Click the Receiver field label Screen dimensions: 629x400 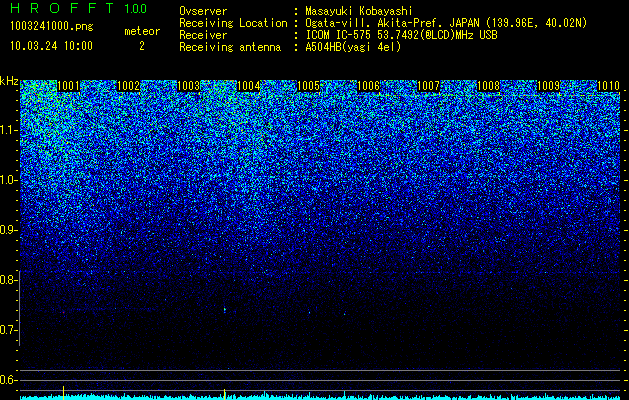click(x=203, y=35)
